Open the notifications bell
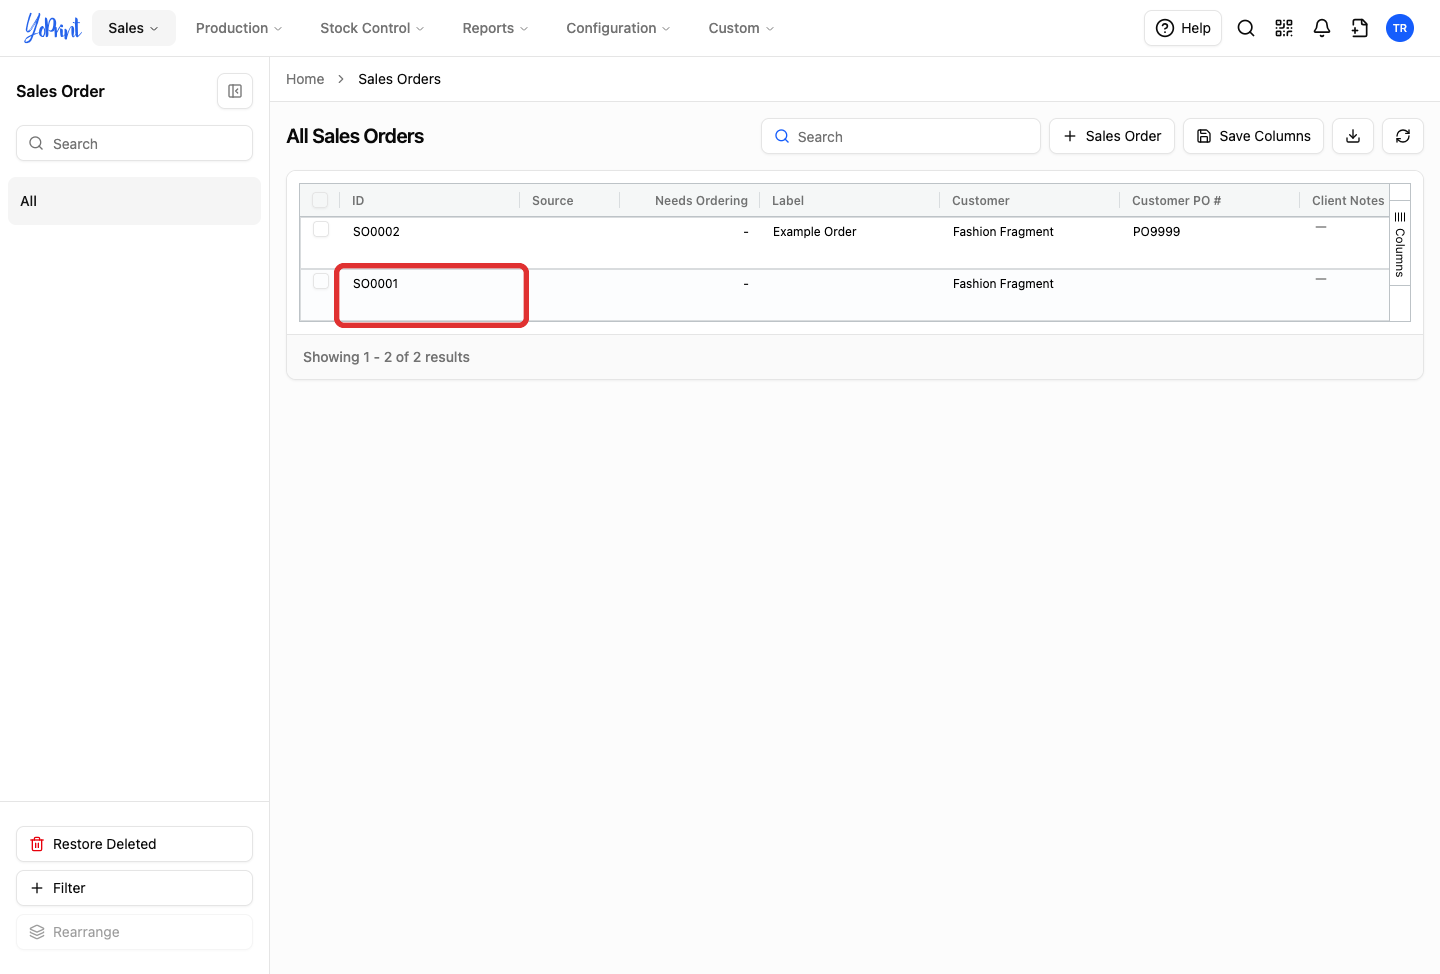 (1322, 28)
